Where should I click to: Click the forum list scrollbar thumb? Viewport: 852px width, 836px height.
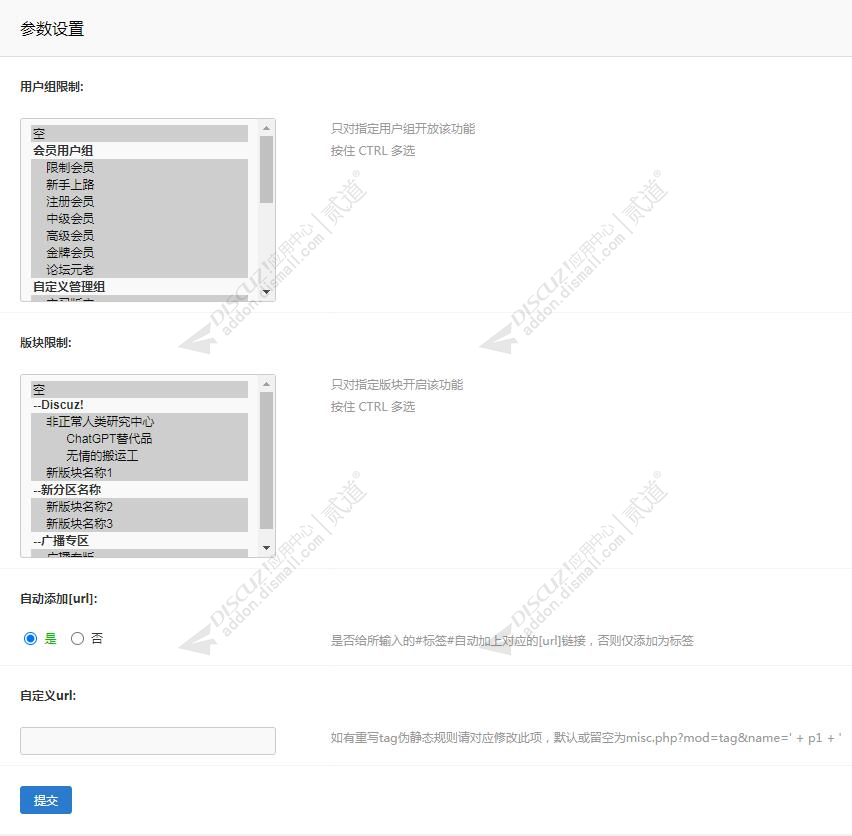(266, 460)
